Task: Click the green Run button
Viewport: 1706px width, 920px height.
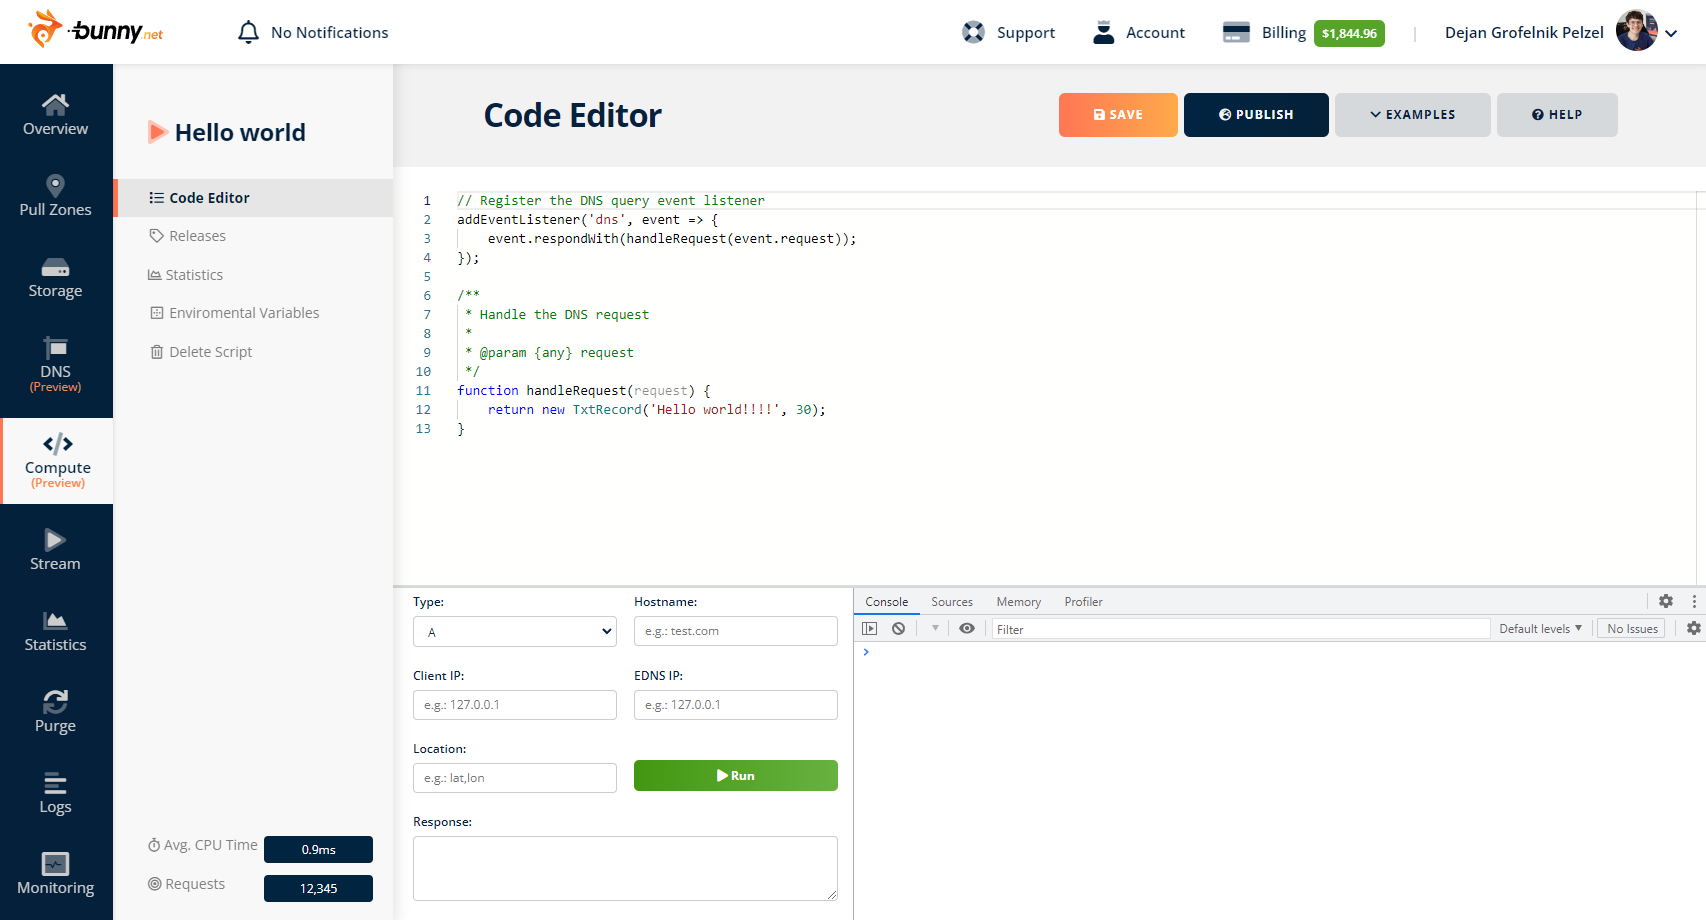Action: coord(736,776)
